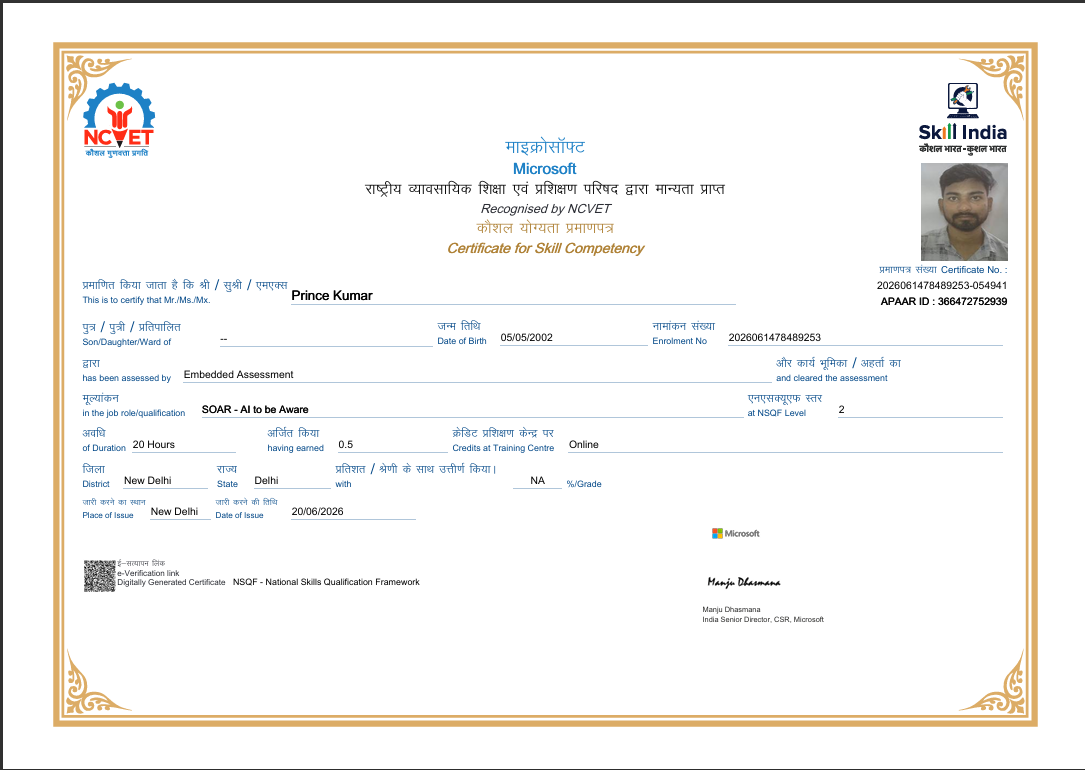Click the candidate photo thumbnail
This screenshot has width=1085, height=770.
[964, 212]
